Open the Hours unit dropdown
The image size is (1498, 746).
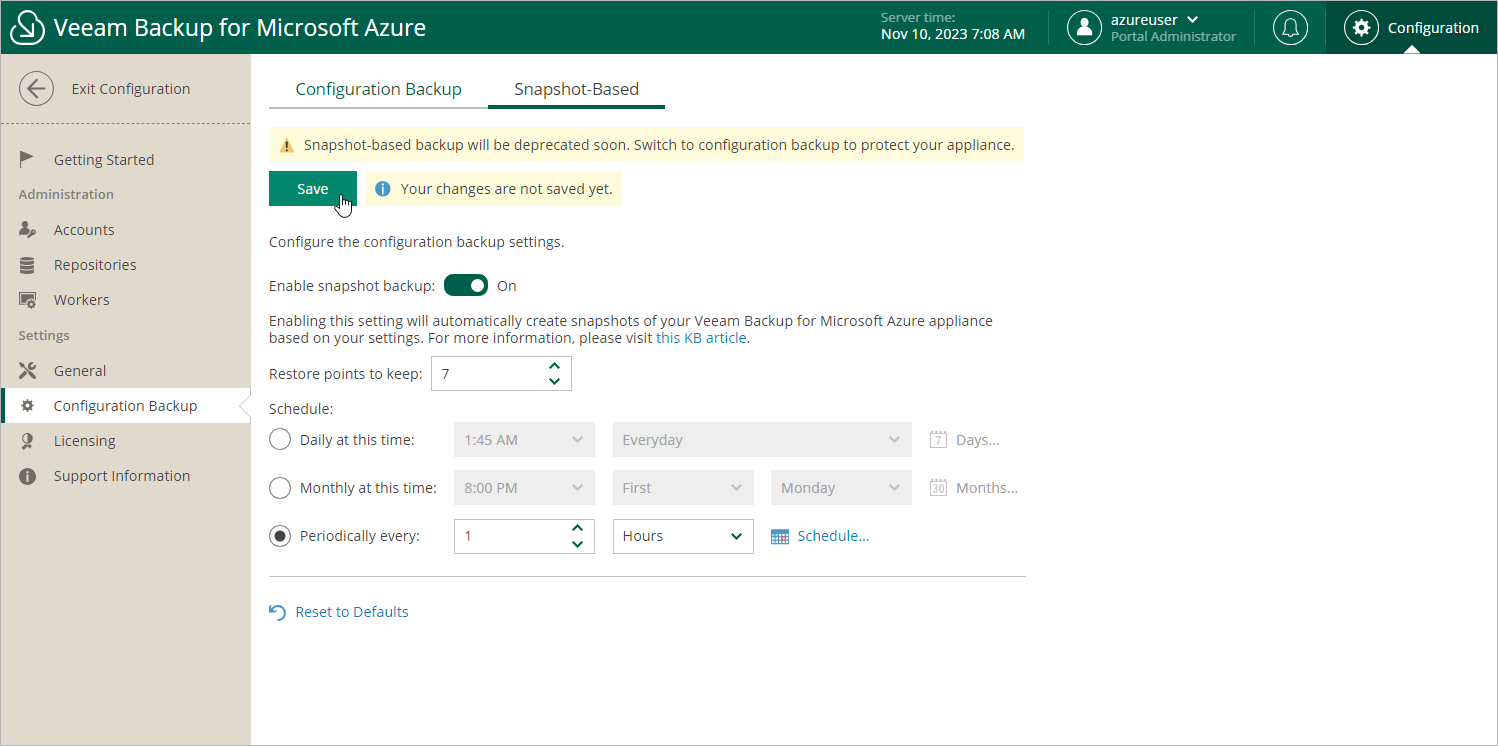pos(683,536)
